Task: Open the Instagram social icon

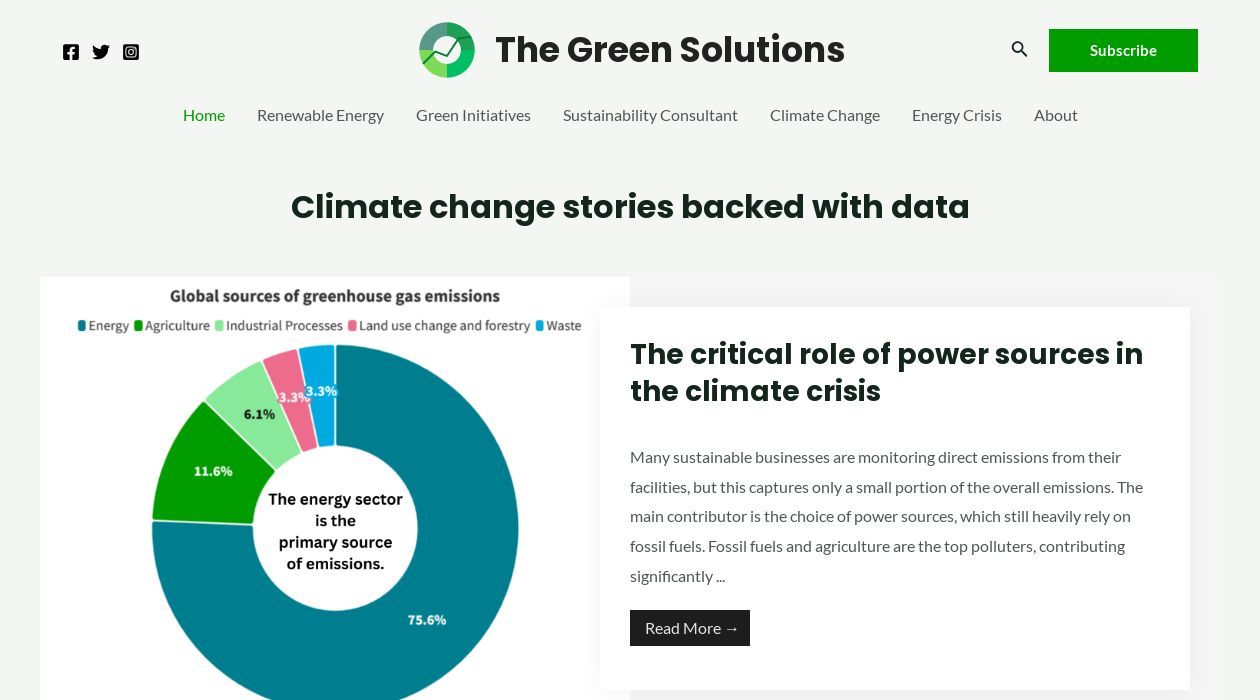Action: pyautogui.click(x=131, y=52)
